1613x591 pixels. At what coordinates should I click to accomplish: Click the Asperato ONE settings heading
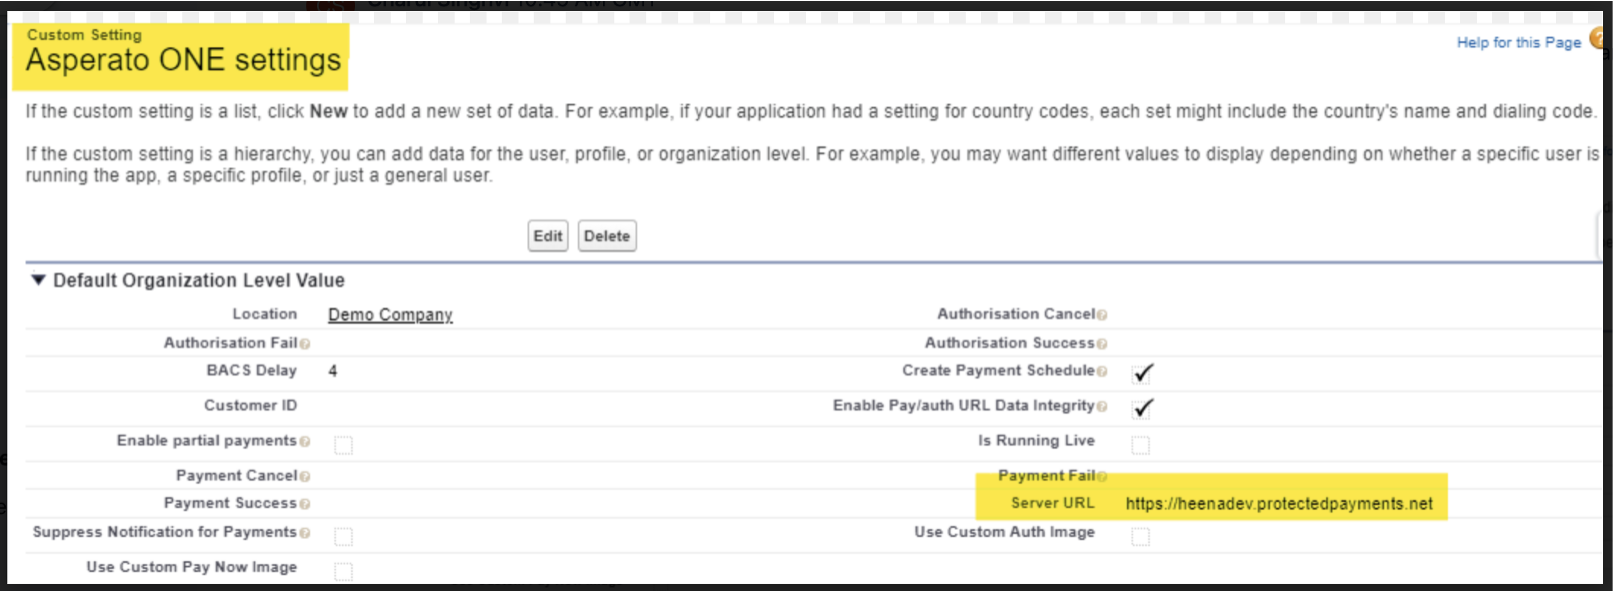184,60
